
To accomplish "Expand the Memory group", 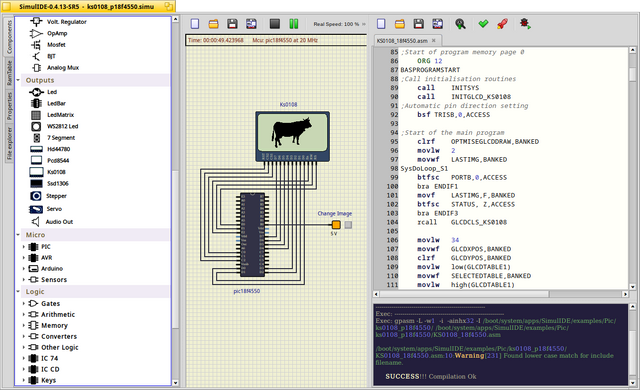I will click(24, 326).
